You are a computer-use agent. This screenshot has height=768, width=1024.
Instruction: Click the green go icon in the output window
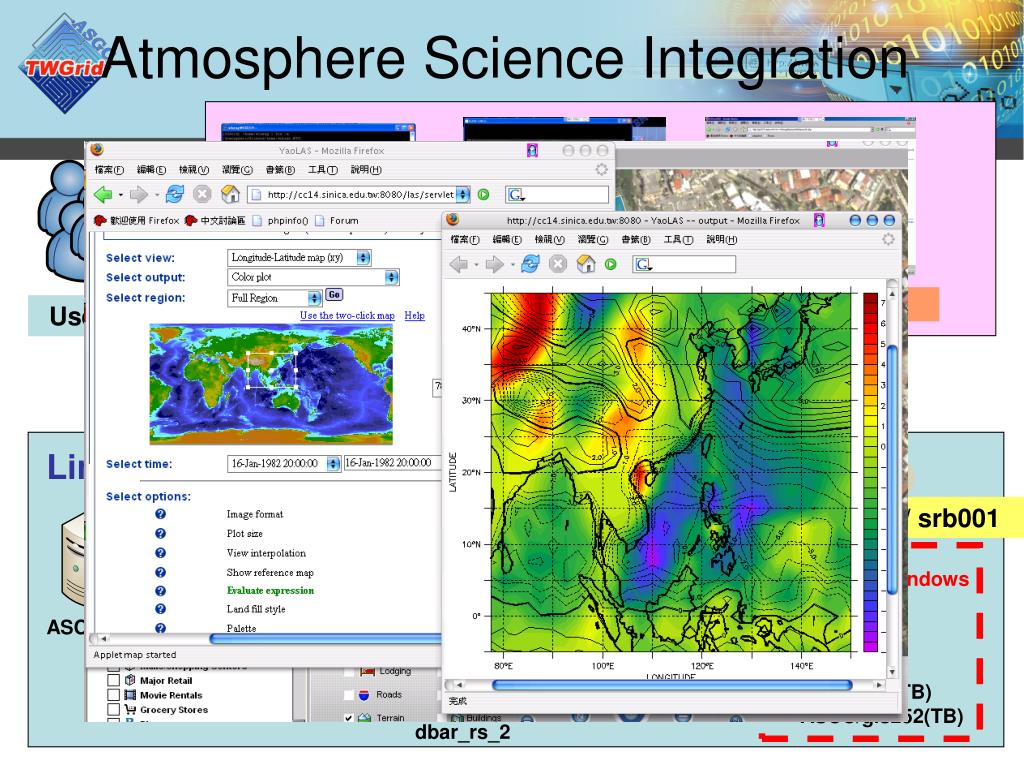[611, 264]
